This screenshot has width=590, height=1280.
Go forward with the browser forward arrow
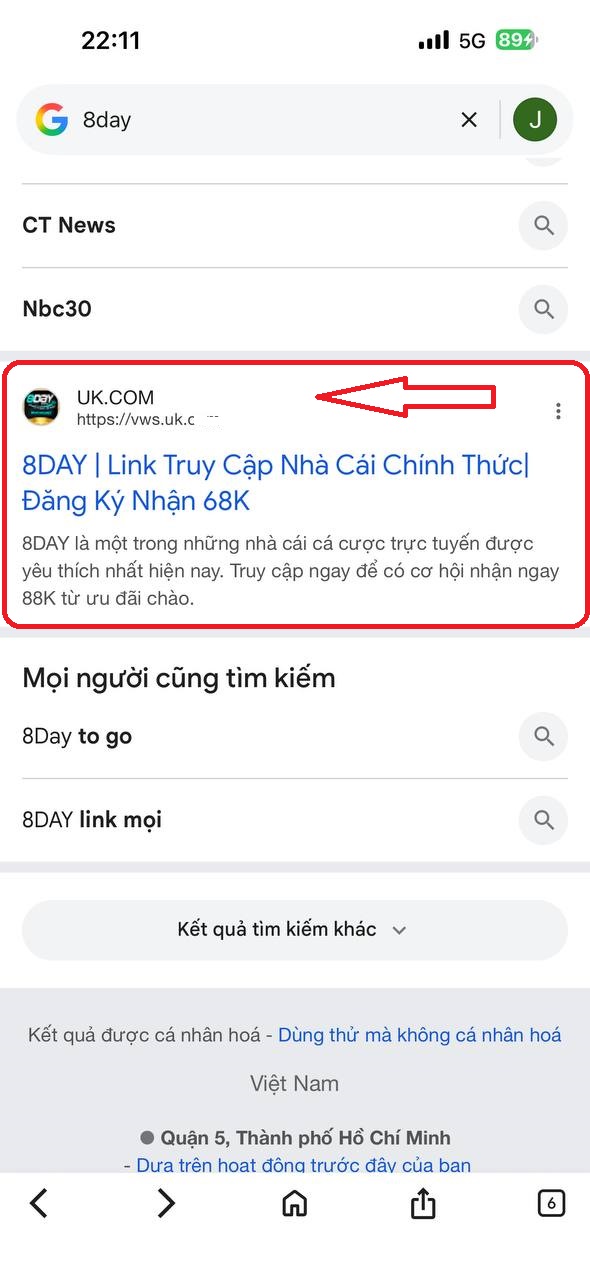click(166, 1204)
